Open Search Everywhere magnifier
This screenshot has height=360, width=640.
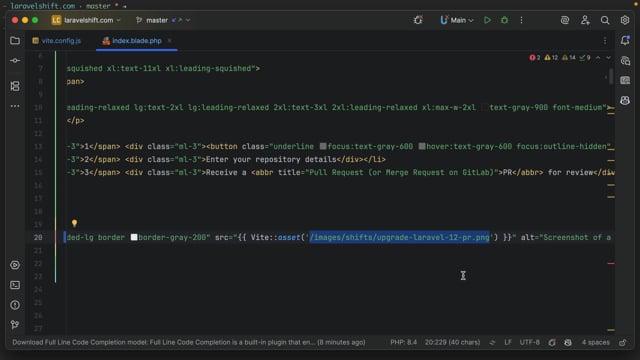click(605, 20)
